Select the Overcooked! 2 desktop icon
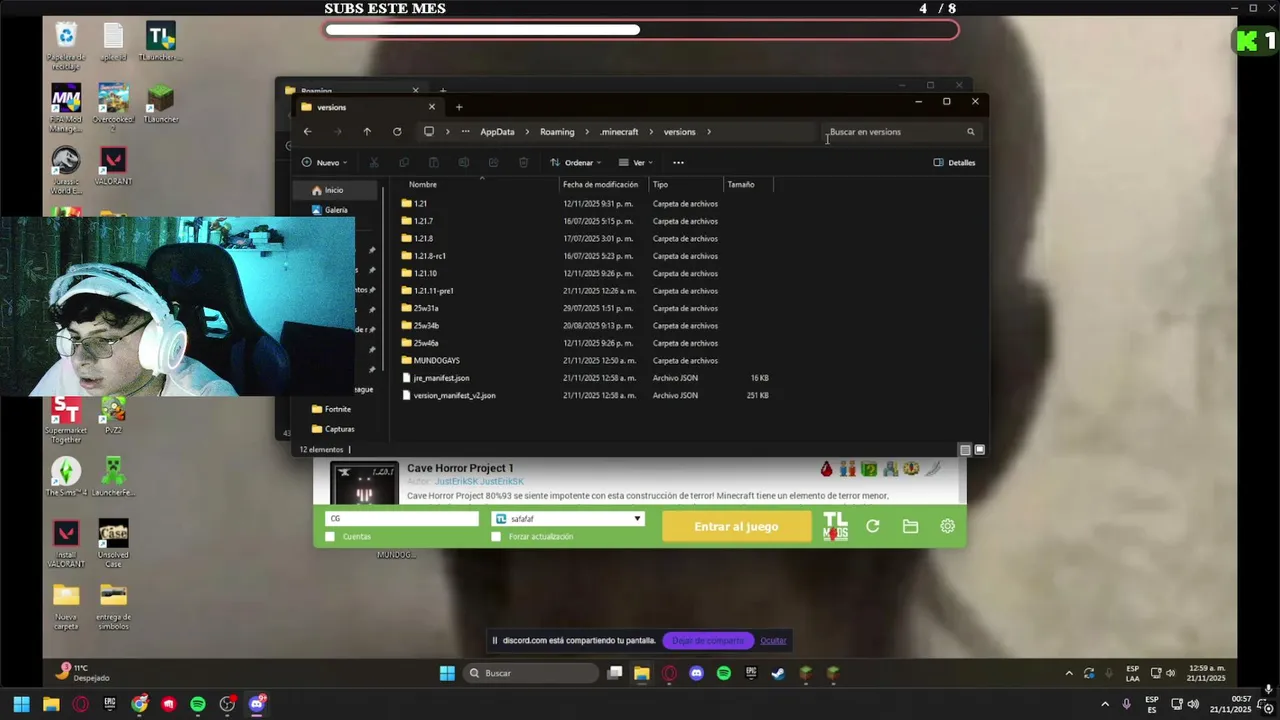 pos(113,106)
